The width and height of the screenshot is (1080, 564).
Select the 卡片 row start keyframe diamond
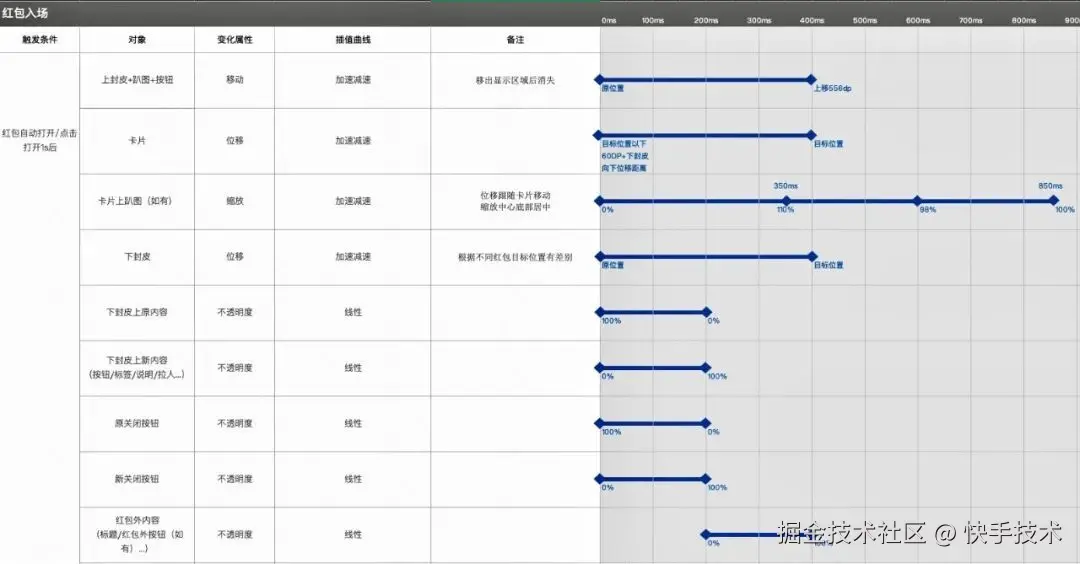point(598,136)
